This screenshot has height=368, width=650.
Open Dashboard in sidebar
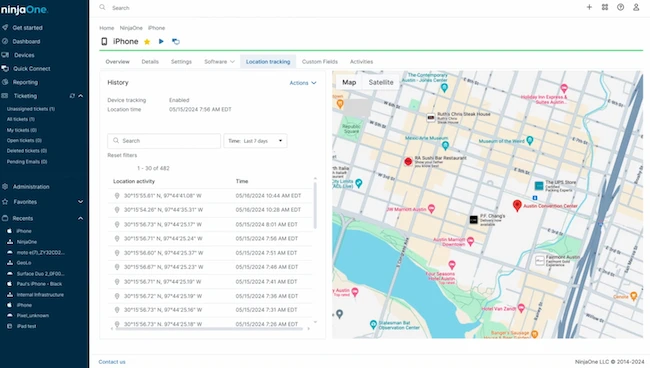pyautogui.click(x=26, y=41)
